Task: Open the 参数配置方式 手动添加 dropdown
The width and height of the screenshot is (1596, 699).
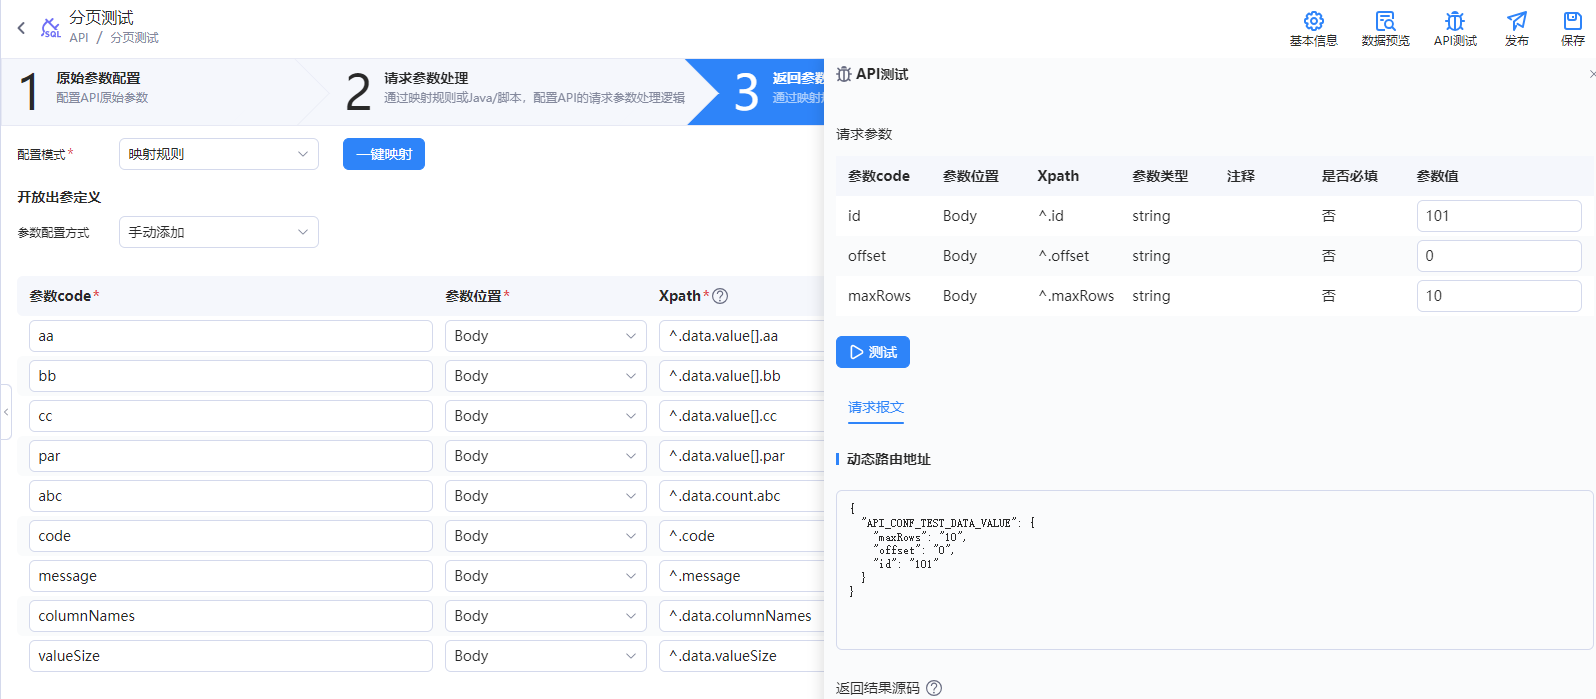Action: coord(218,232)
